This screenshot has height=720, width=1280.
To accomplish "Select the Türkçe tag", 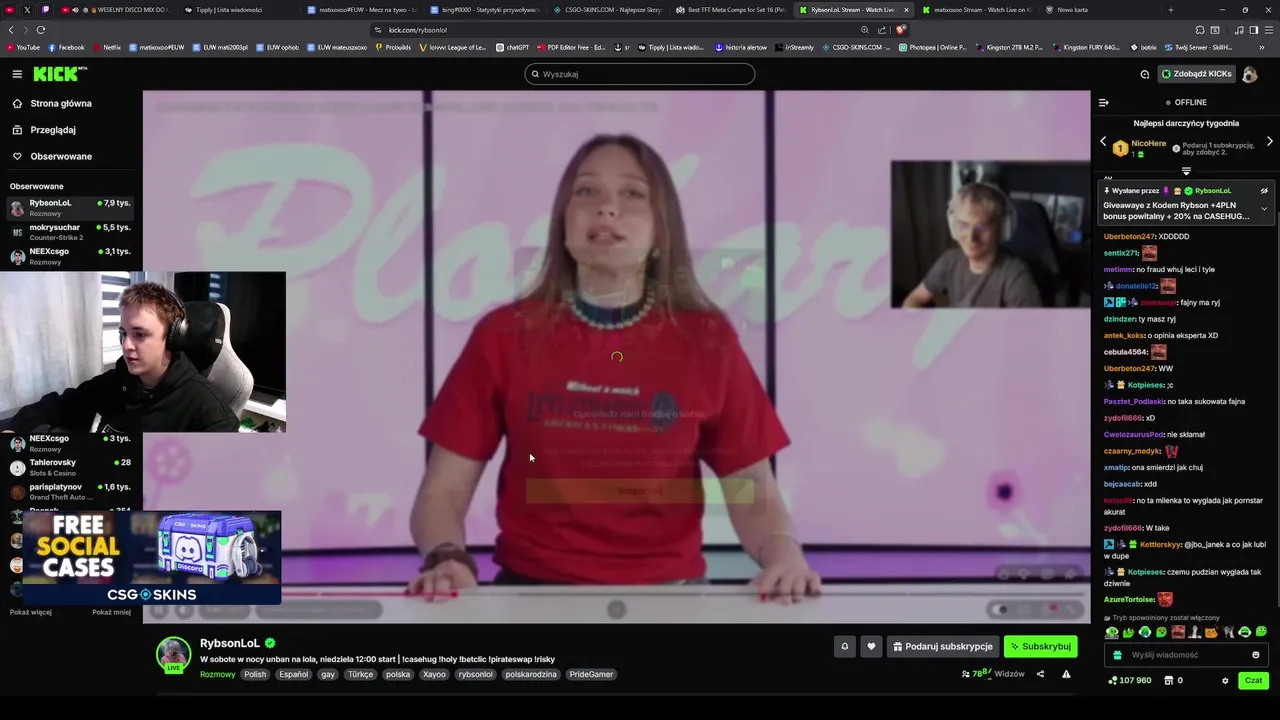I will (360, 674).
